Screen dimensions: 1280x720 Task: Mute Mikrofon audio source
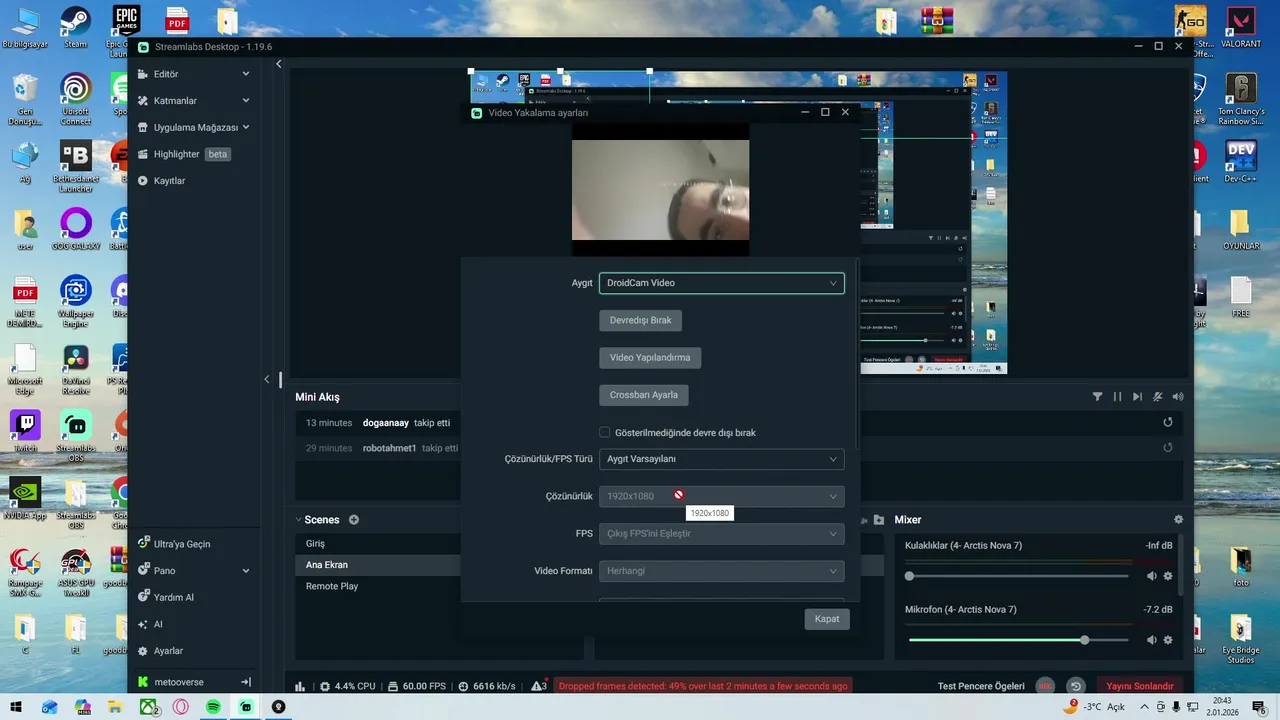click(x=1151, y=640)
